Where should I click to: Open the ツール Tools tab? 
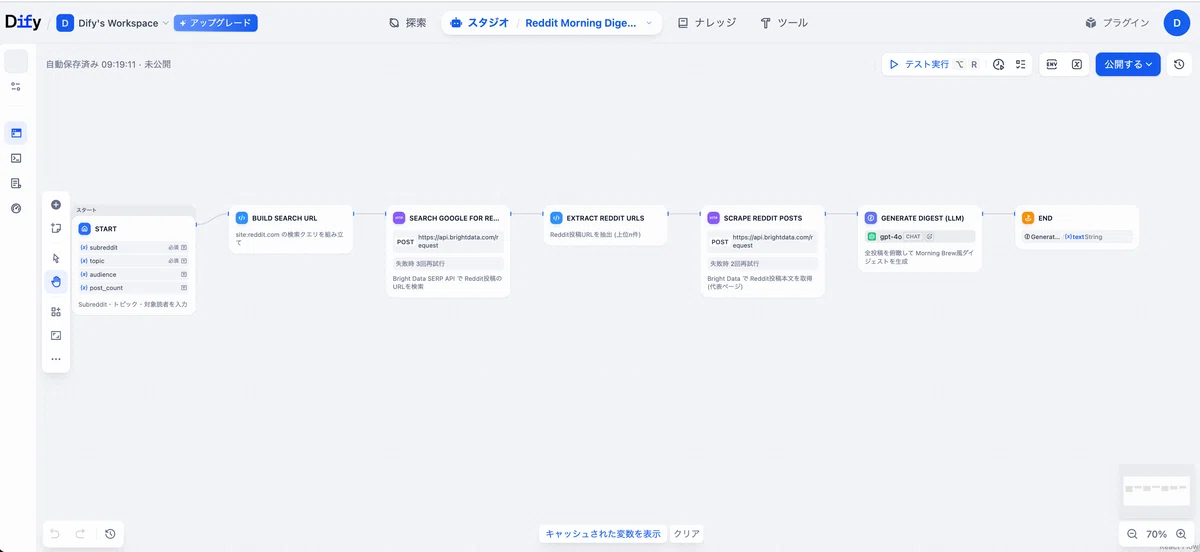tap(784, 22)
